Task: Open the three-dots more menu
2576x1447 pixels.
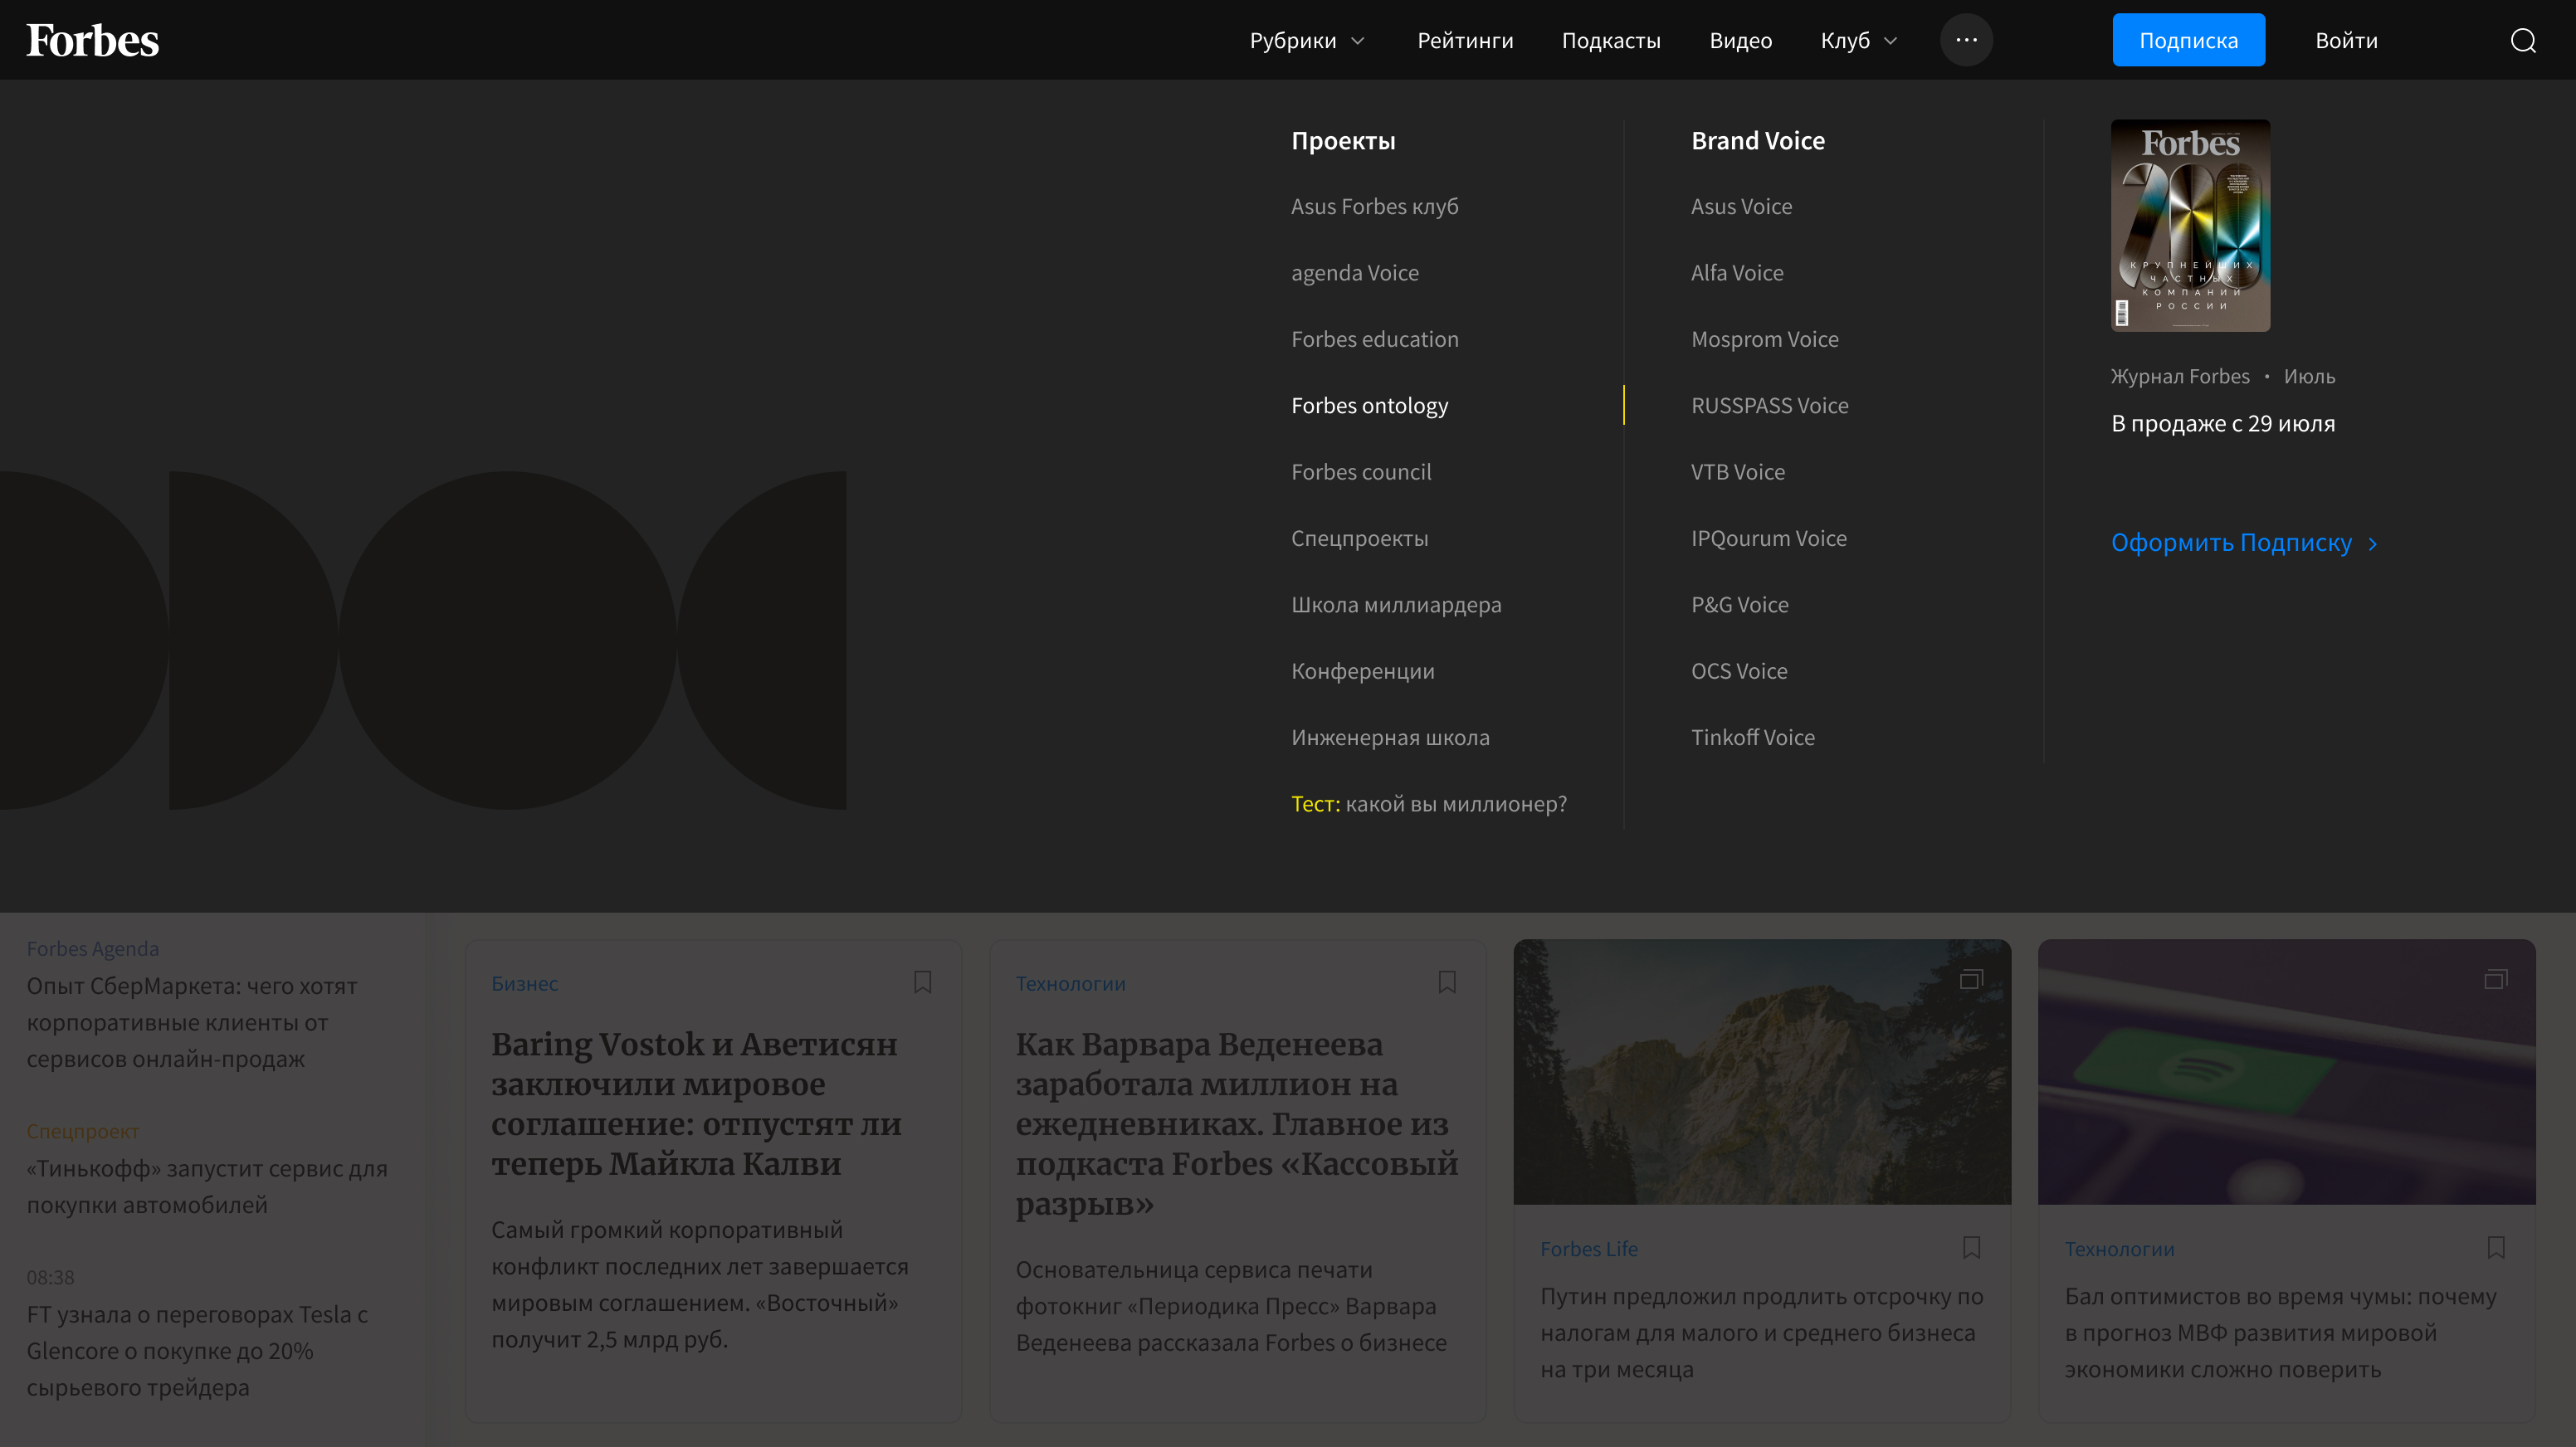Action: click(1965, 41)
